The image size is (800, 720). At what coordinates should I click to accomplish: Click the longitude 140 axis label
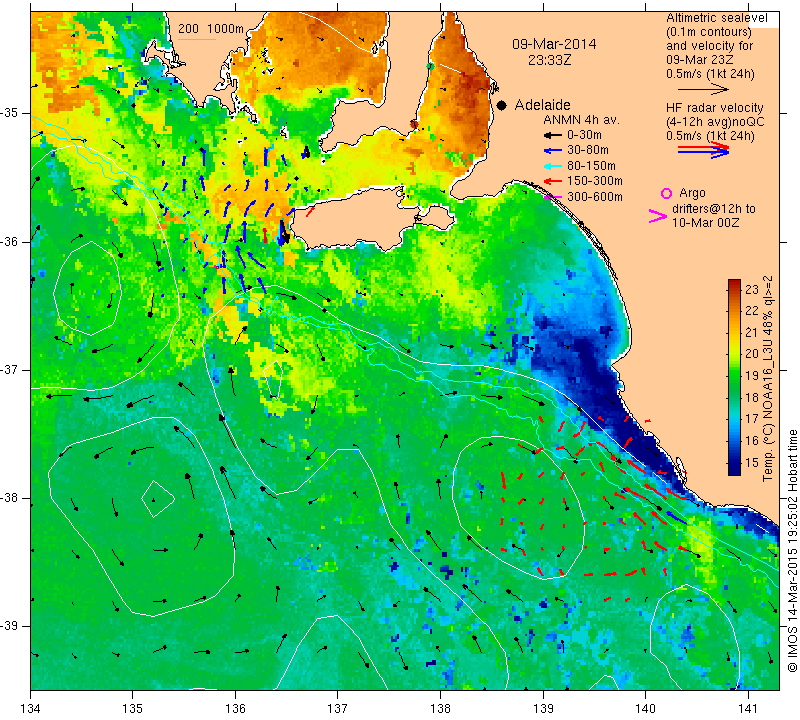[x=645, y=709]
